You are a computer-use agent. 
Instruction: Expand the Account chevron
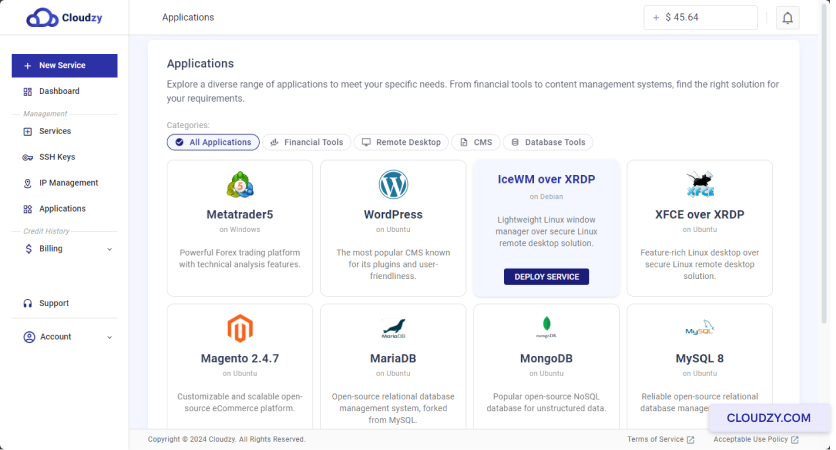(x=110, y=337)
